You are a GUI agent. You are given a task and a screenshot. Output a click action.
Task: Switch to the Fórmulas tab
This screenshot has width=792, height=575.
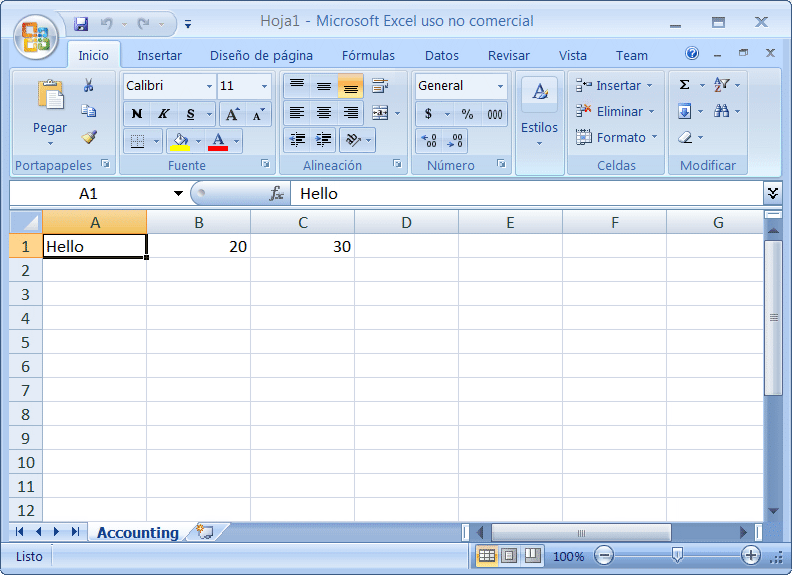(368, 56)
